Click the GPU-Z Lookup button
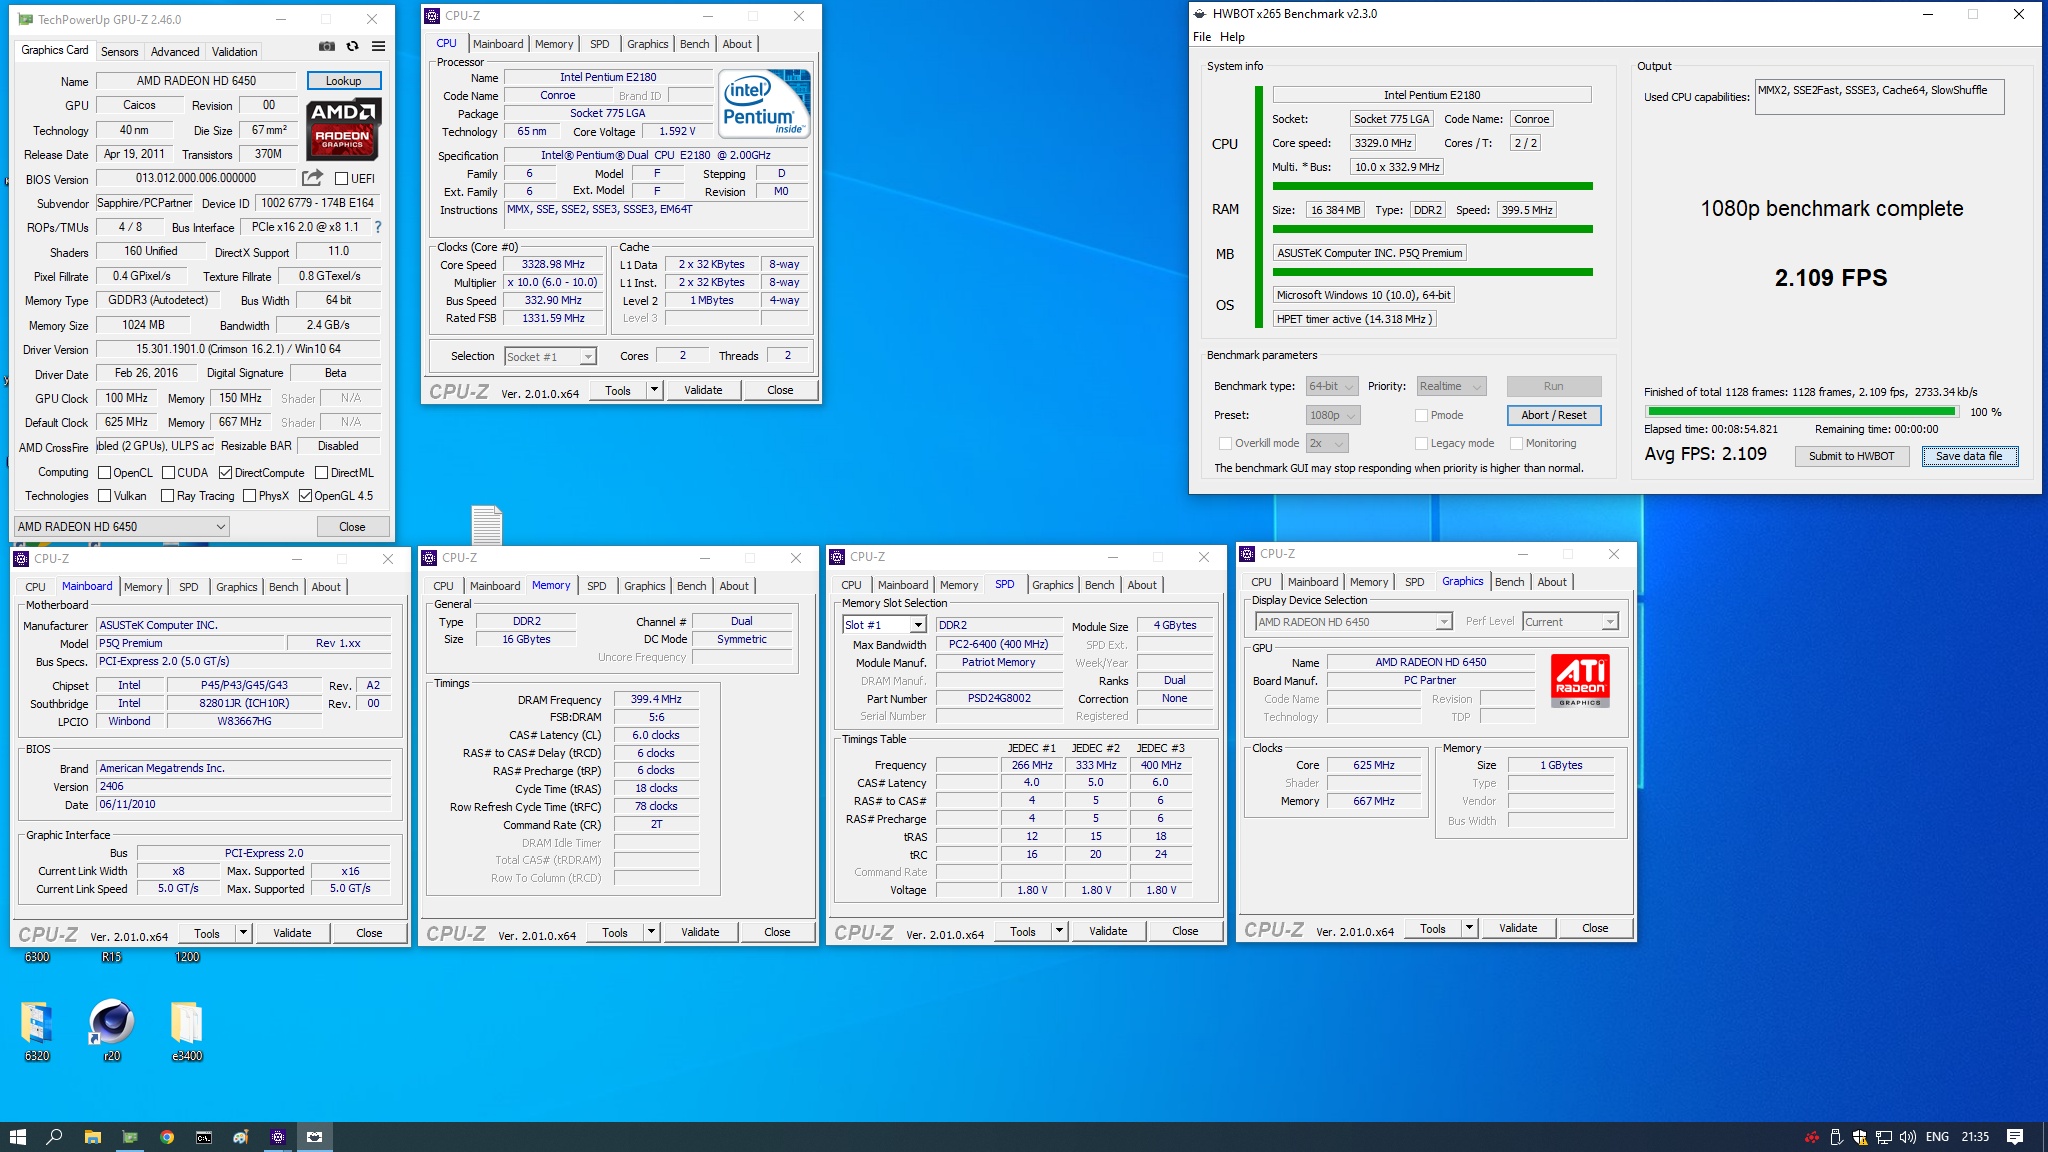The image size is (2048, 1152). (x=343, y=81)
